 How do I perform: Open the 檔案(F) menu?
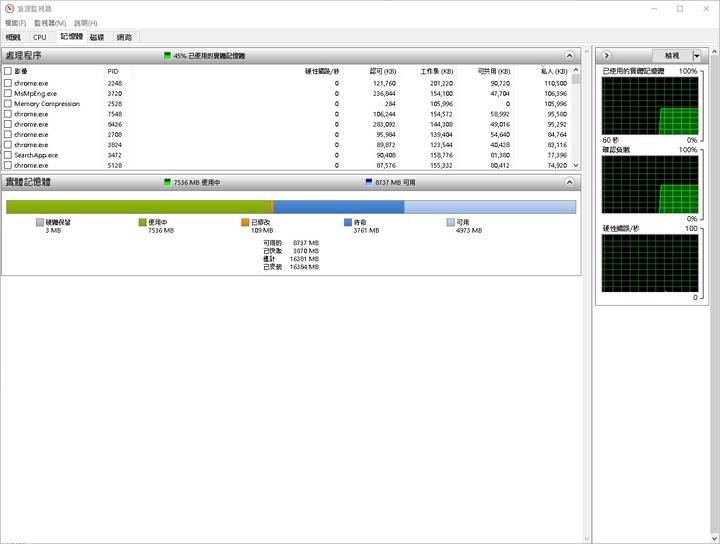pyautogui.click(x=16, y=23)
